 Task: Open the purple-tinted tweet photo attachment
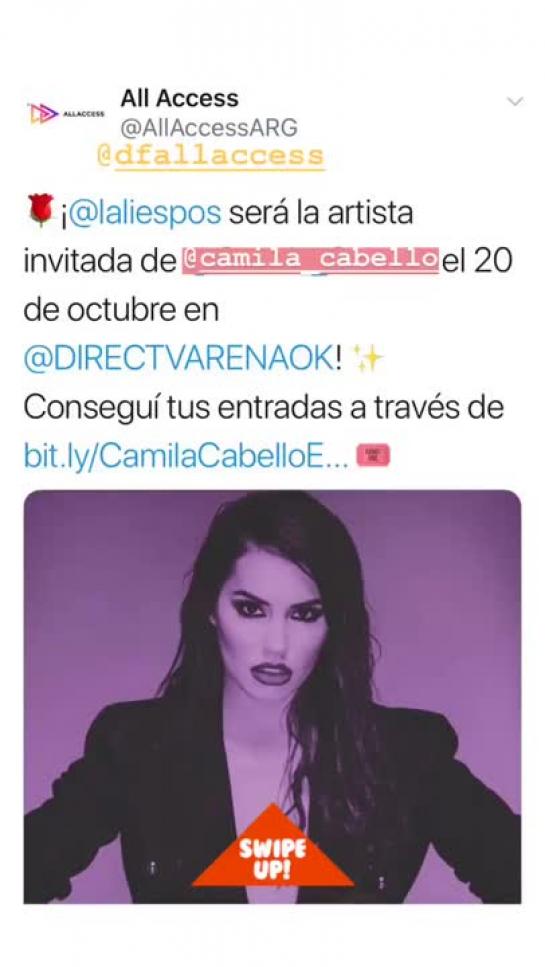(x=272, y=697)
